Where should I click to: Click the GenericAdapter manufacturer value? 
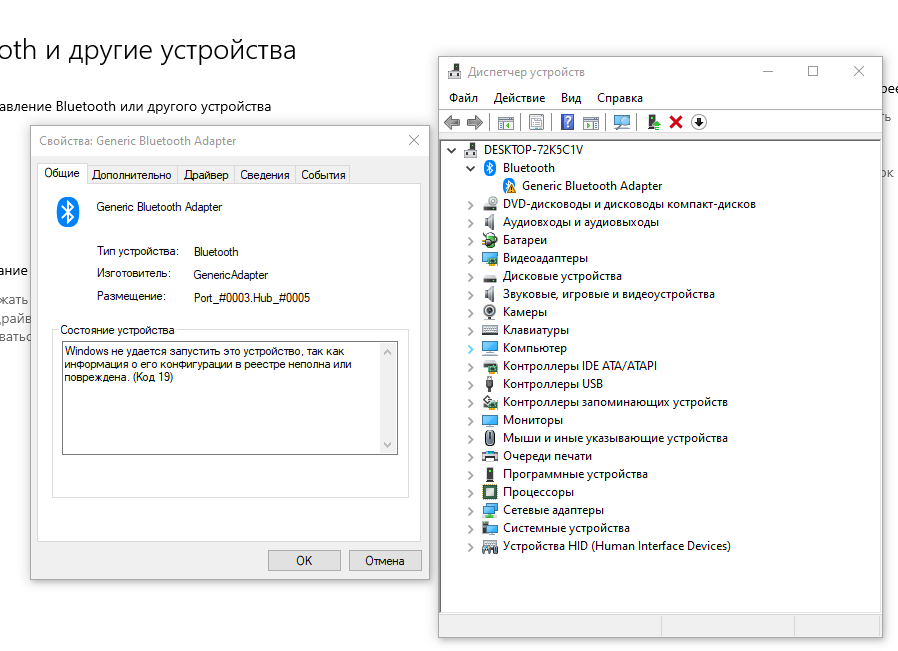click(x=231, y=275)
